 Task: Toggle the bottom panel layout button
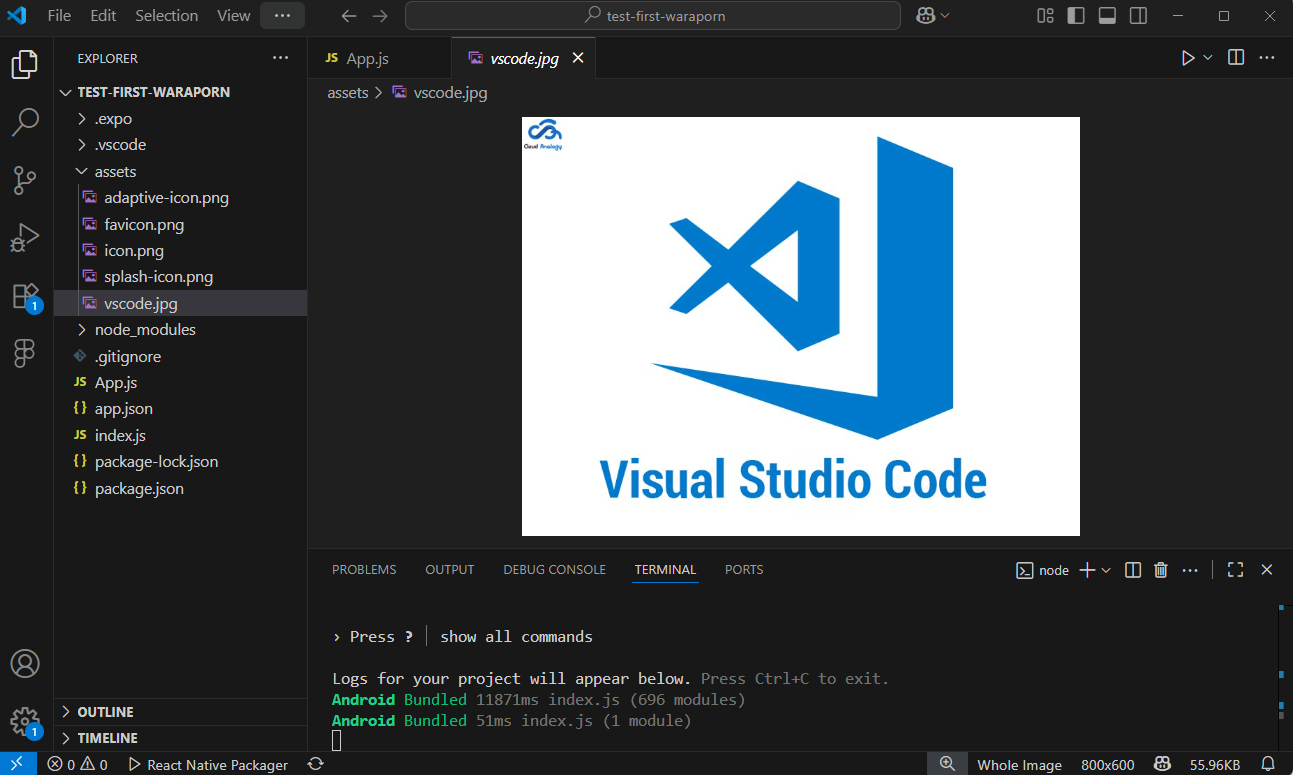click(1107, 16)
